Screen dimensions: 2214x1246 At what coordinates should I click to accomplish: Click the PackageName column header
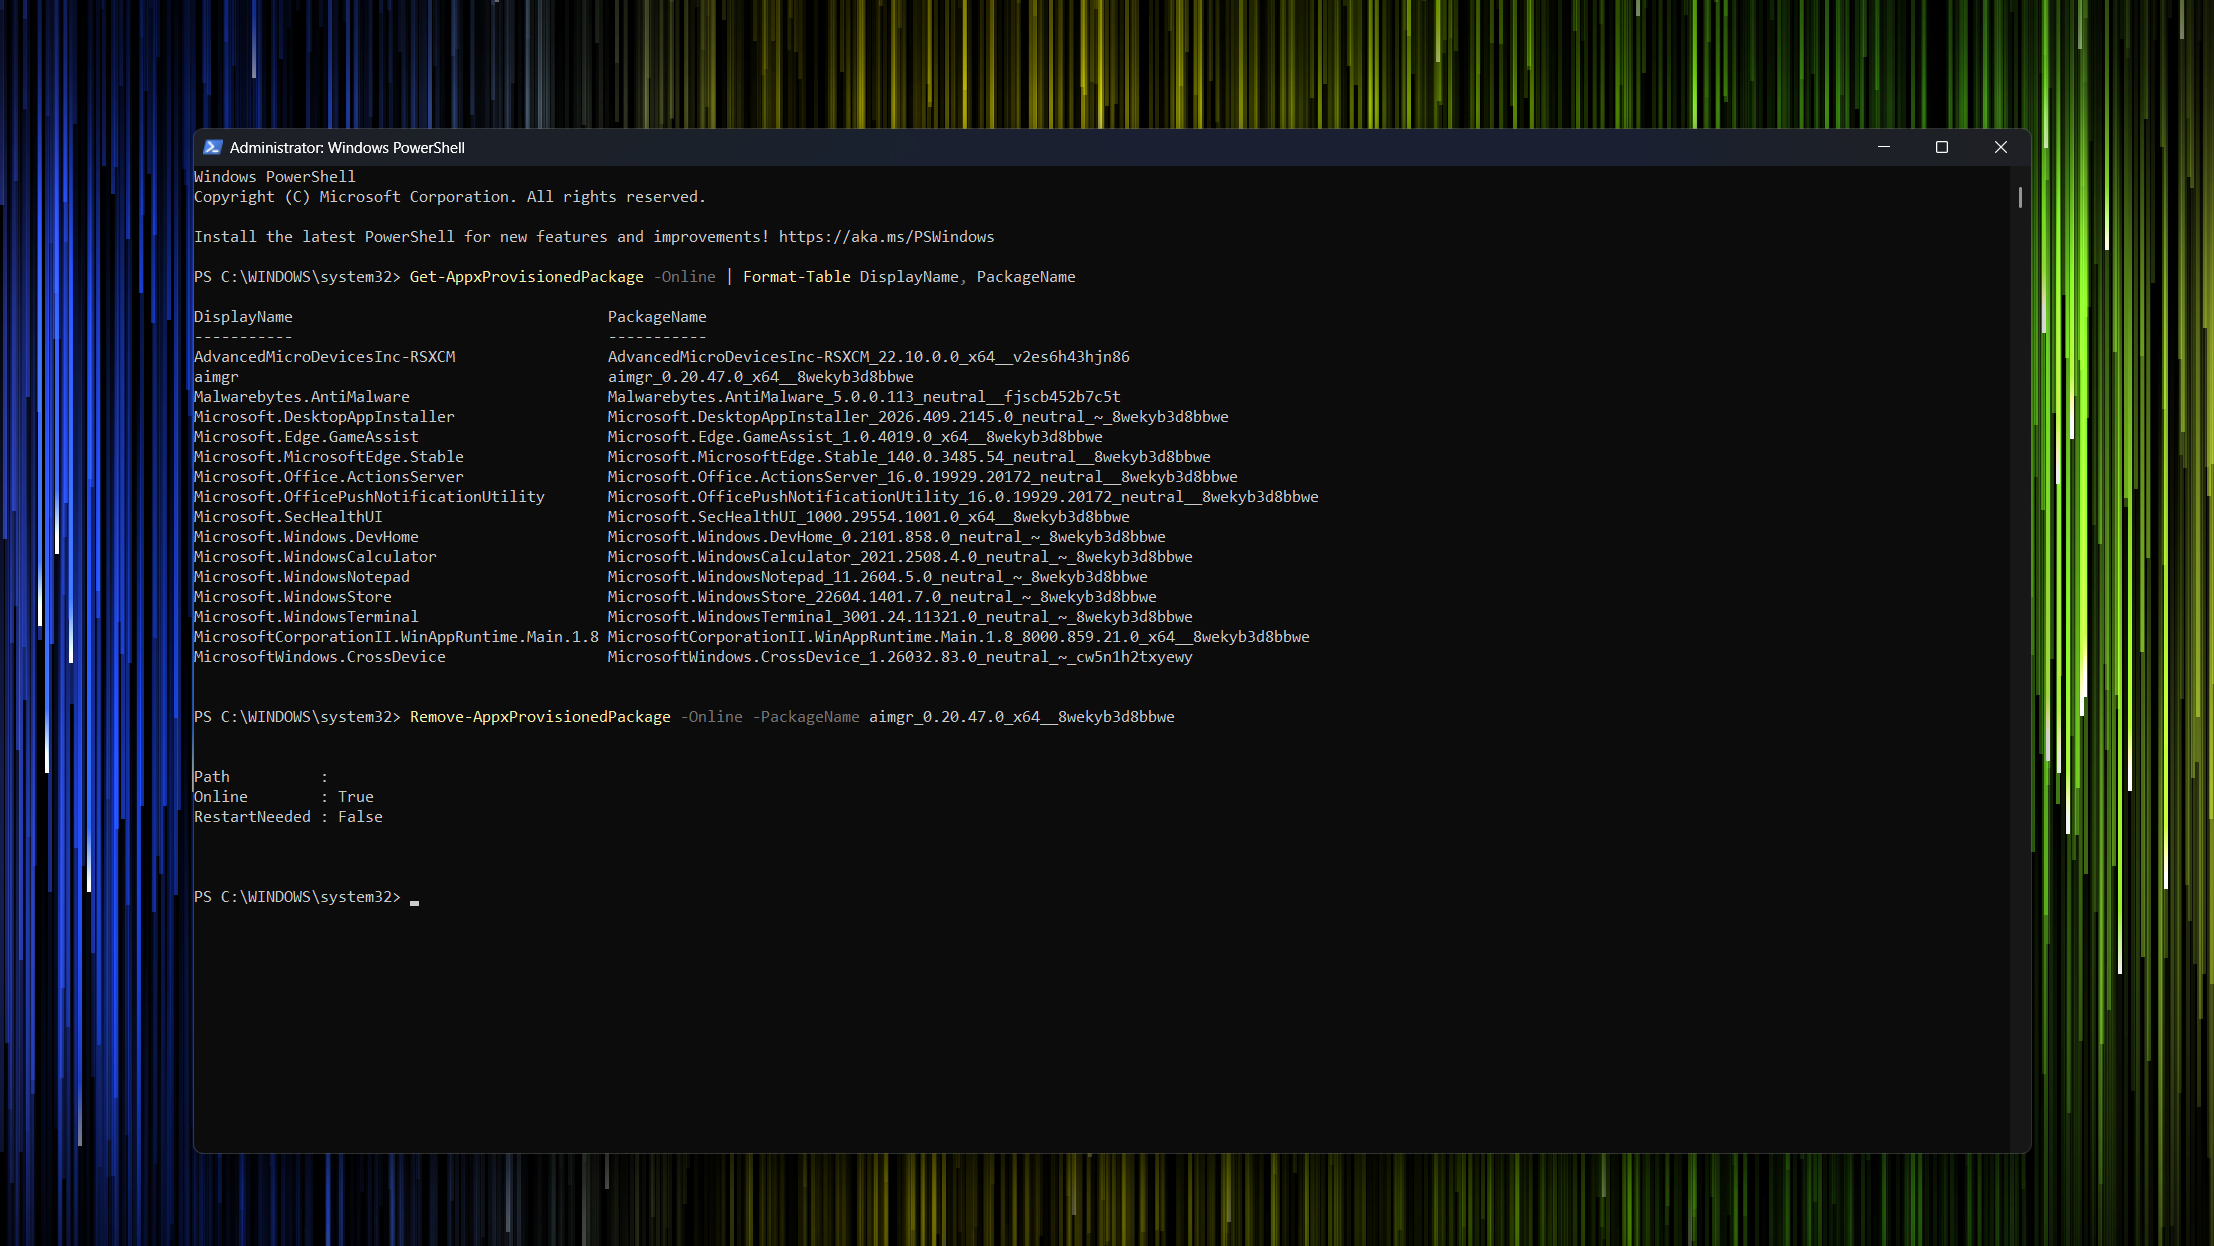click(657, 317)
